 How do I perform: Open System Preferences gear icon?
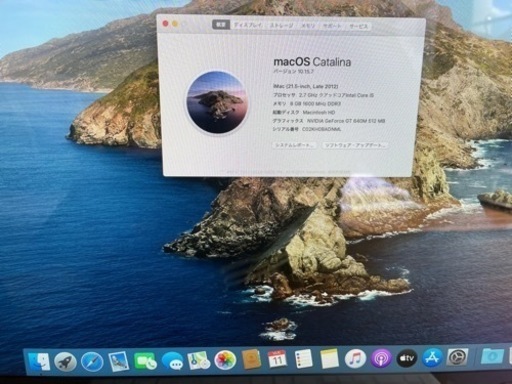[457, 357]
